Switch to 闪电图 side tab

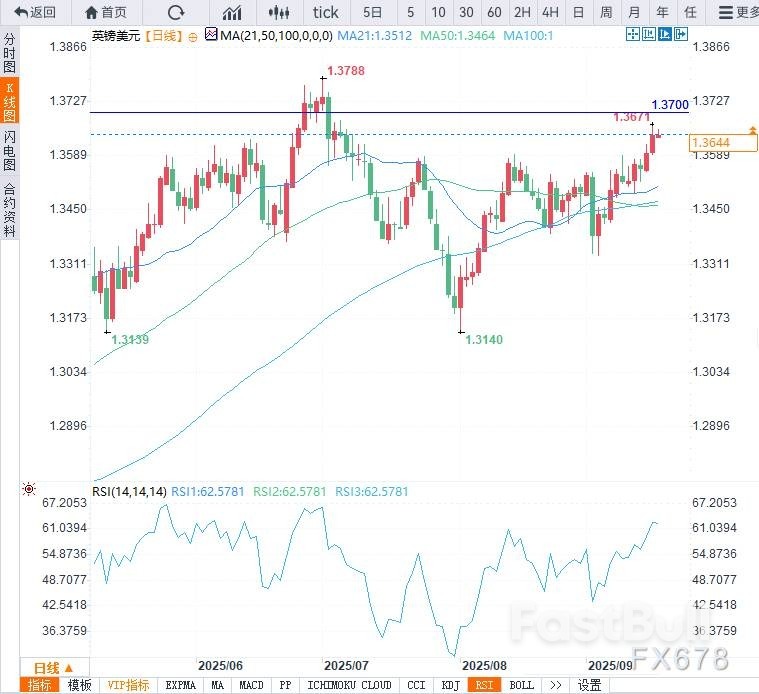(x=9, y=150)
